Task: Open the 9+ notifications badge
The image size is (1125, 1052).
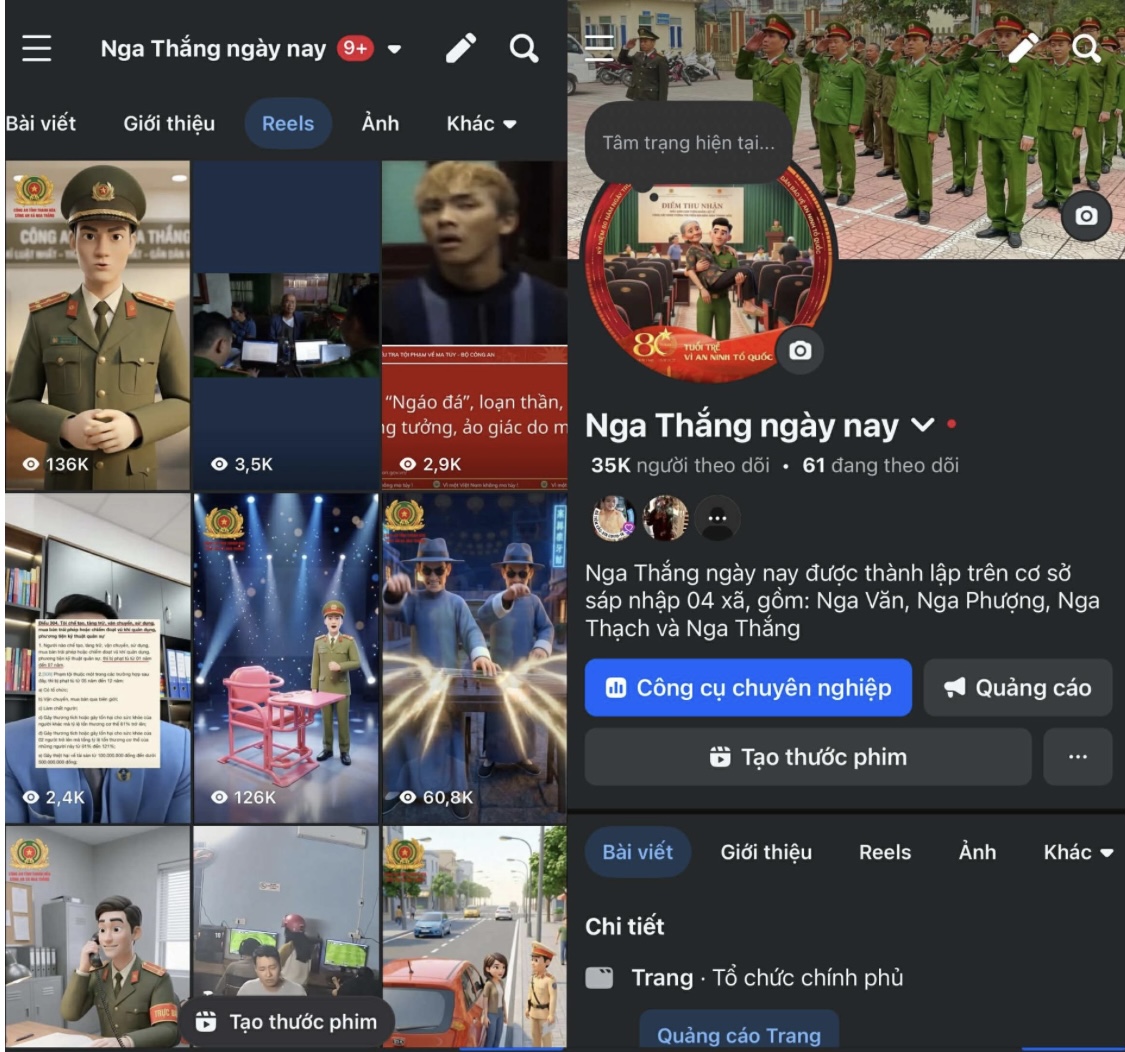Action: [355, 48]
